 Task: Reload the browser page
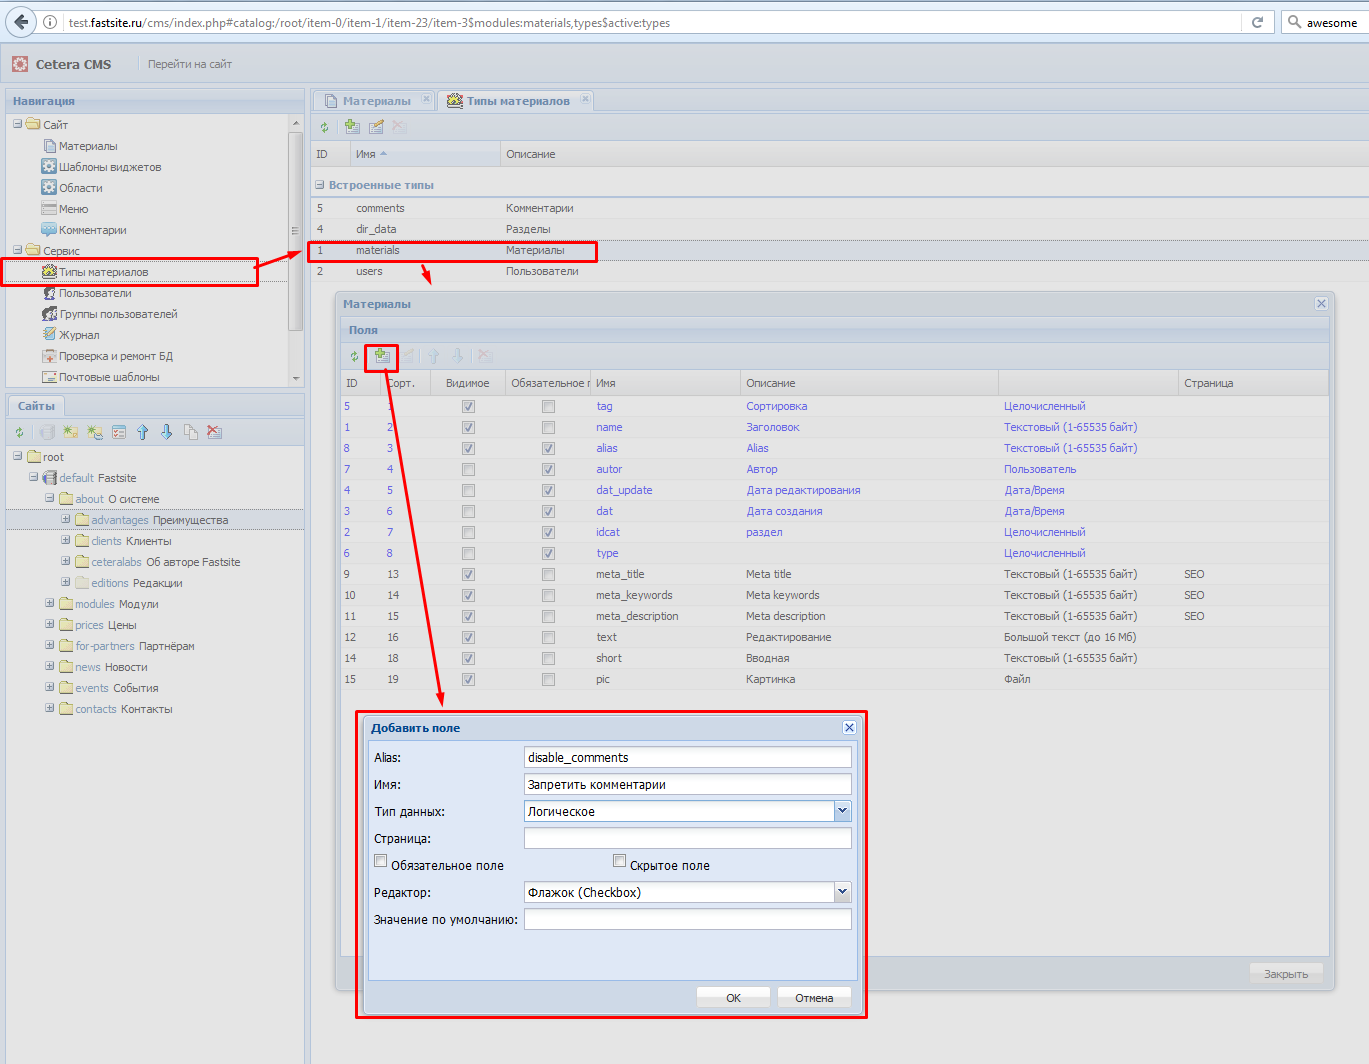coord(1257,22)
